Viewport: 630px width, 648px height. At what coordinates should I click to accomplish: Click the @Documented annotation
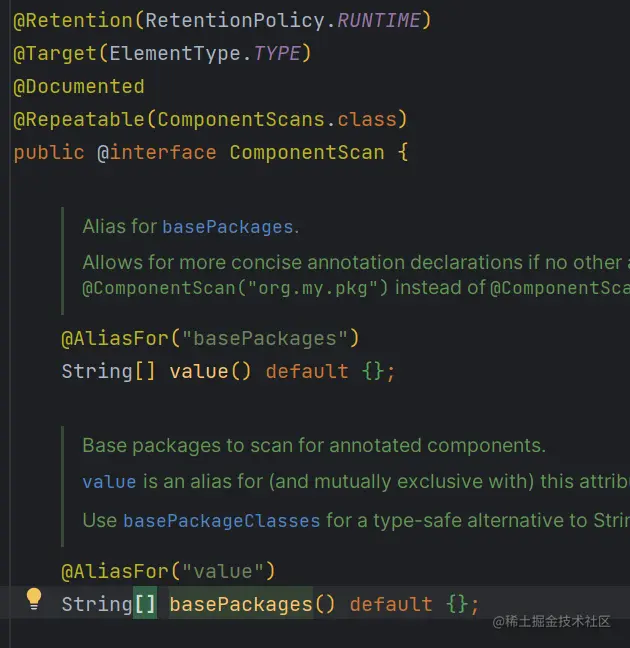[x=79, y=87]
